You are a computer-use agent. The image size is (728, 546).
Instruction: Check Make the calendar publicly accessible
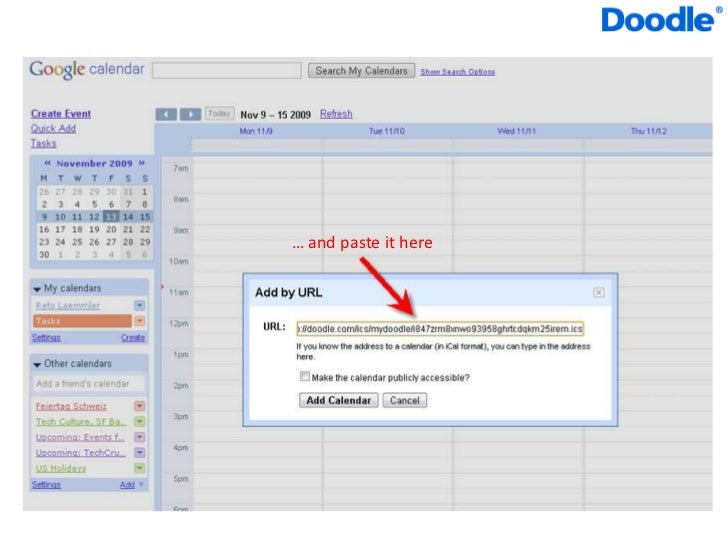coord(305,377)
